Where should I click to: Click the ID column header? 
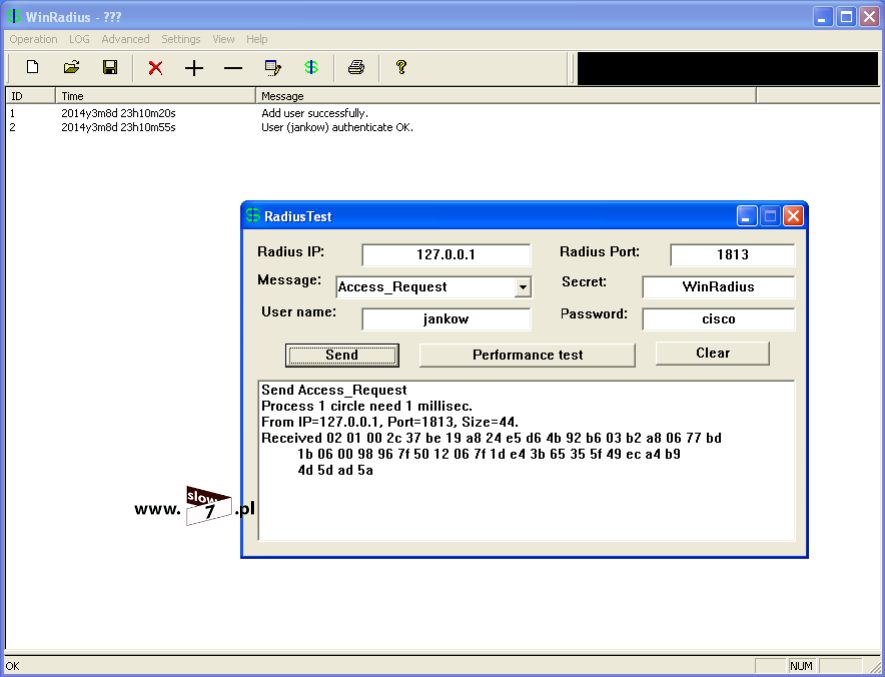pos(30,96)
